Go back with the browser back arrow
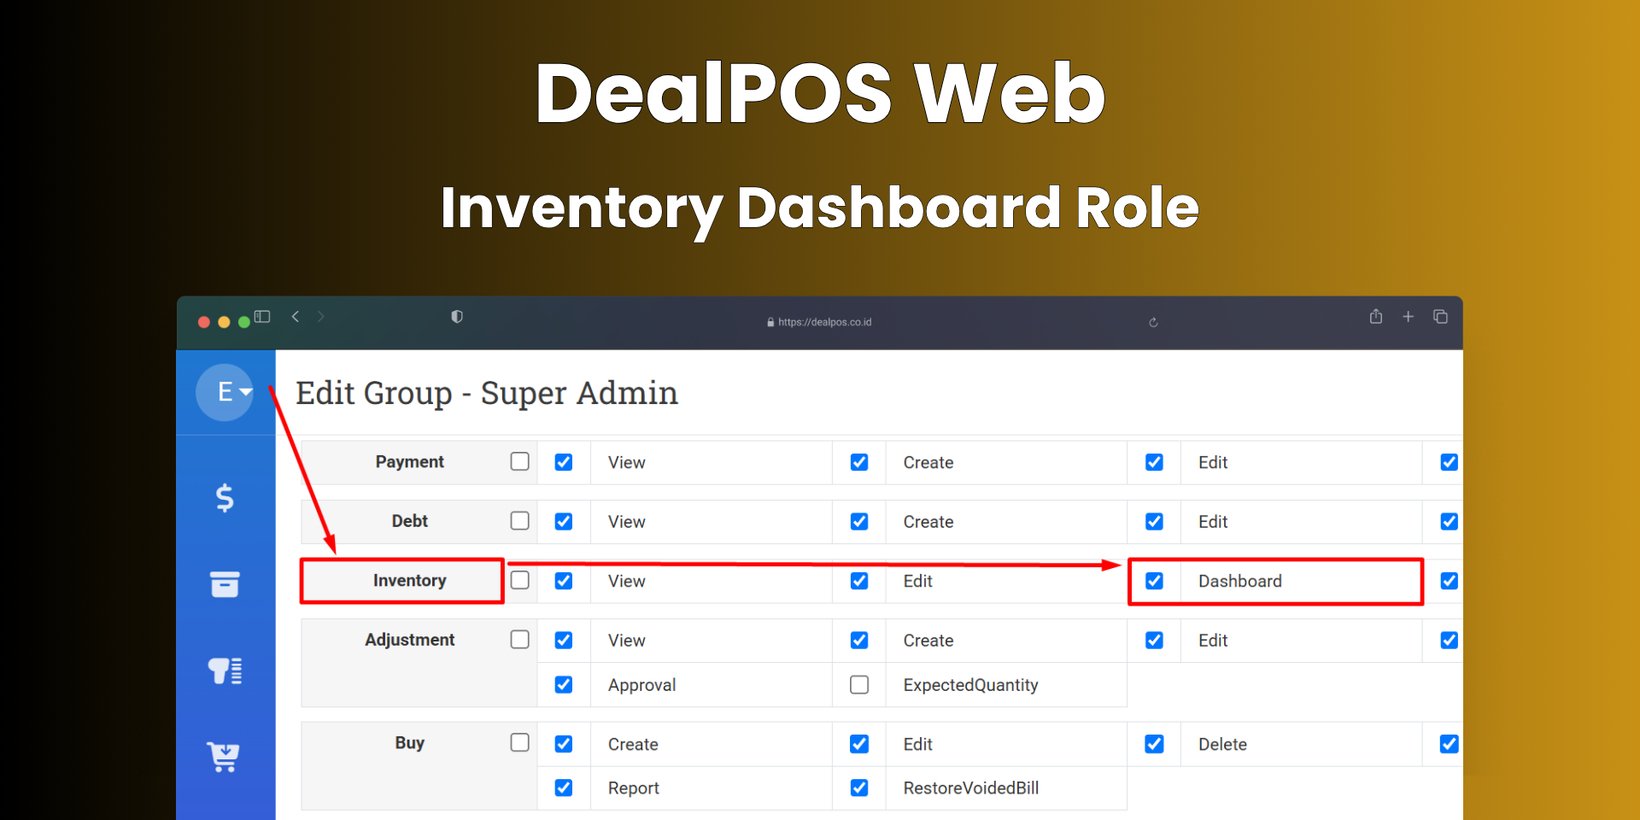This screenshot has width=1640, height=820. coord(295,317)
